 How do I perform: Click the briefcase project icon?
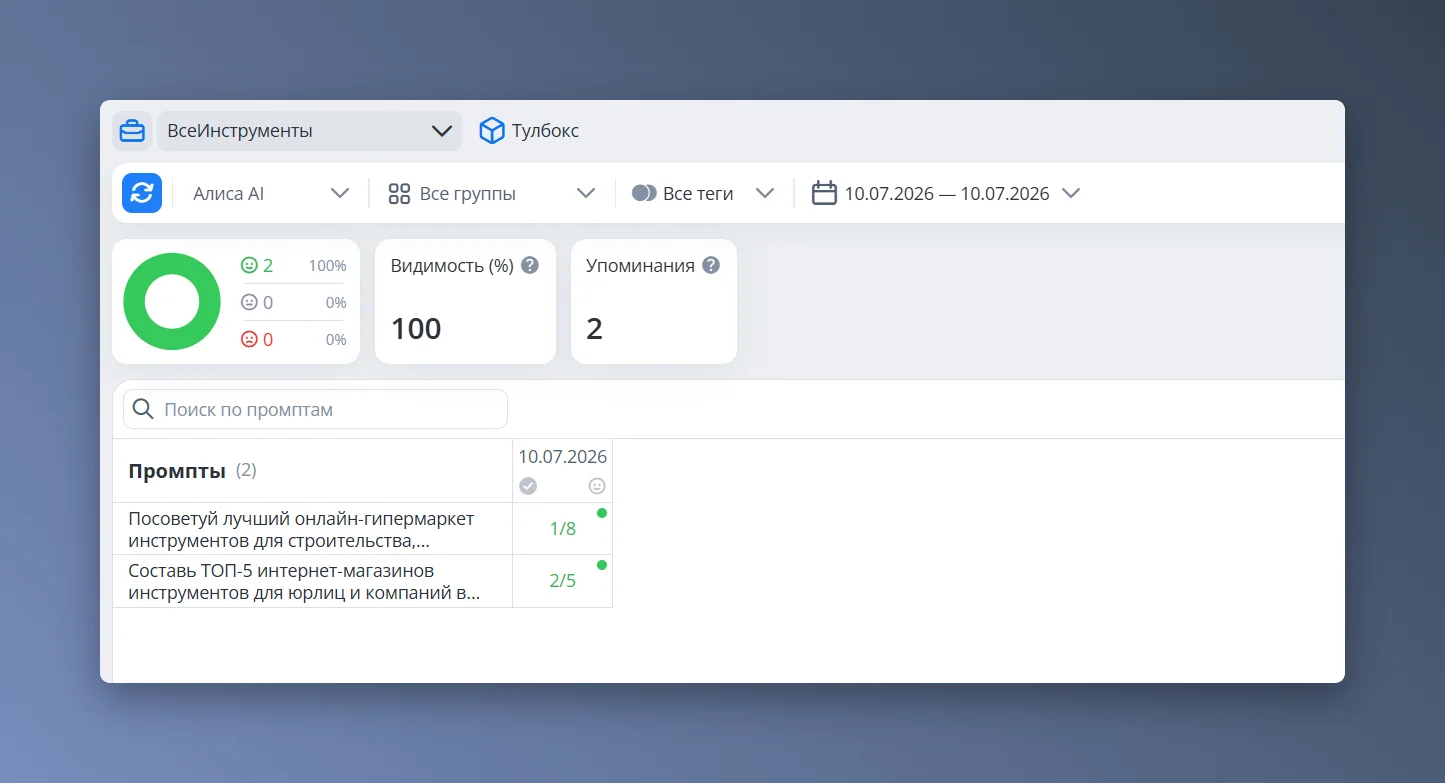pos(131,131)
